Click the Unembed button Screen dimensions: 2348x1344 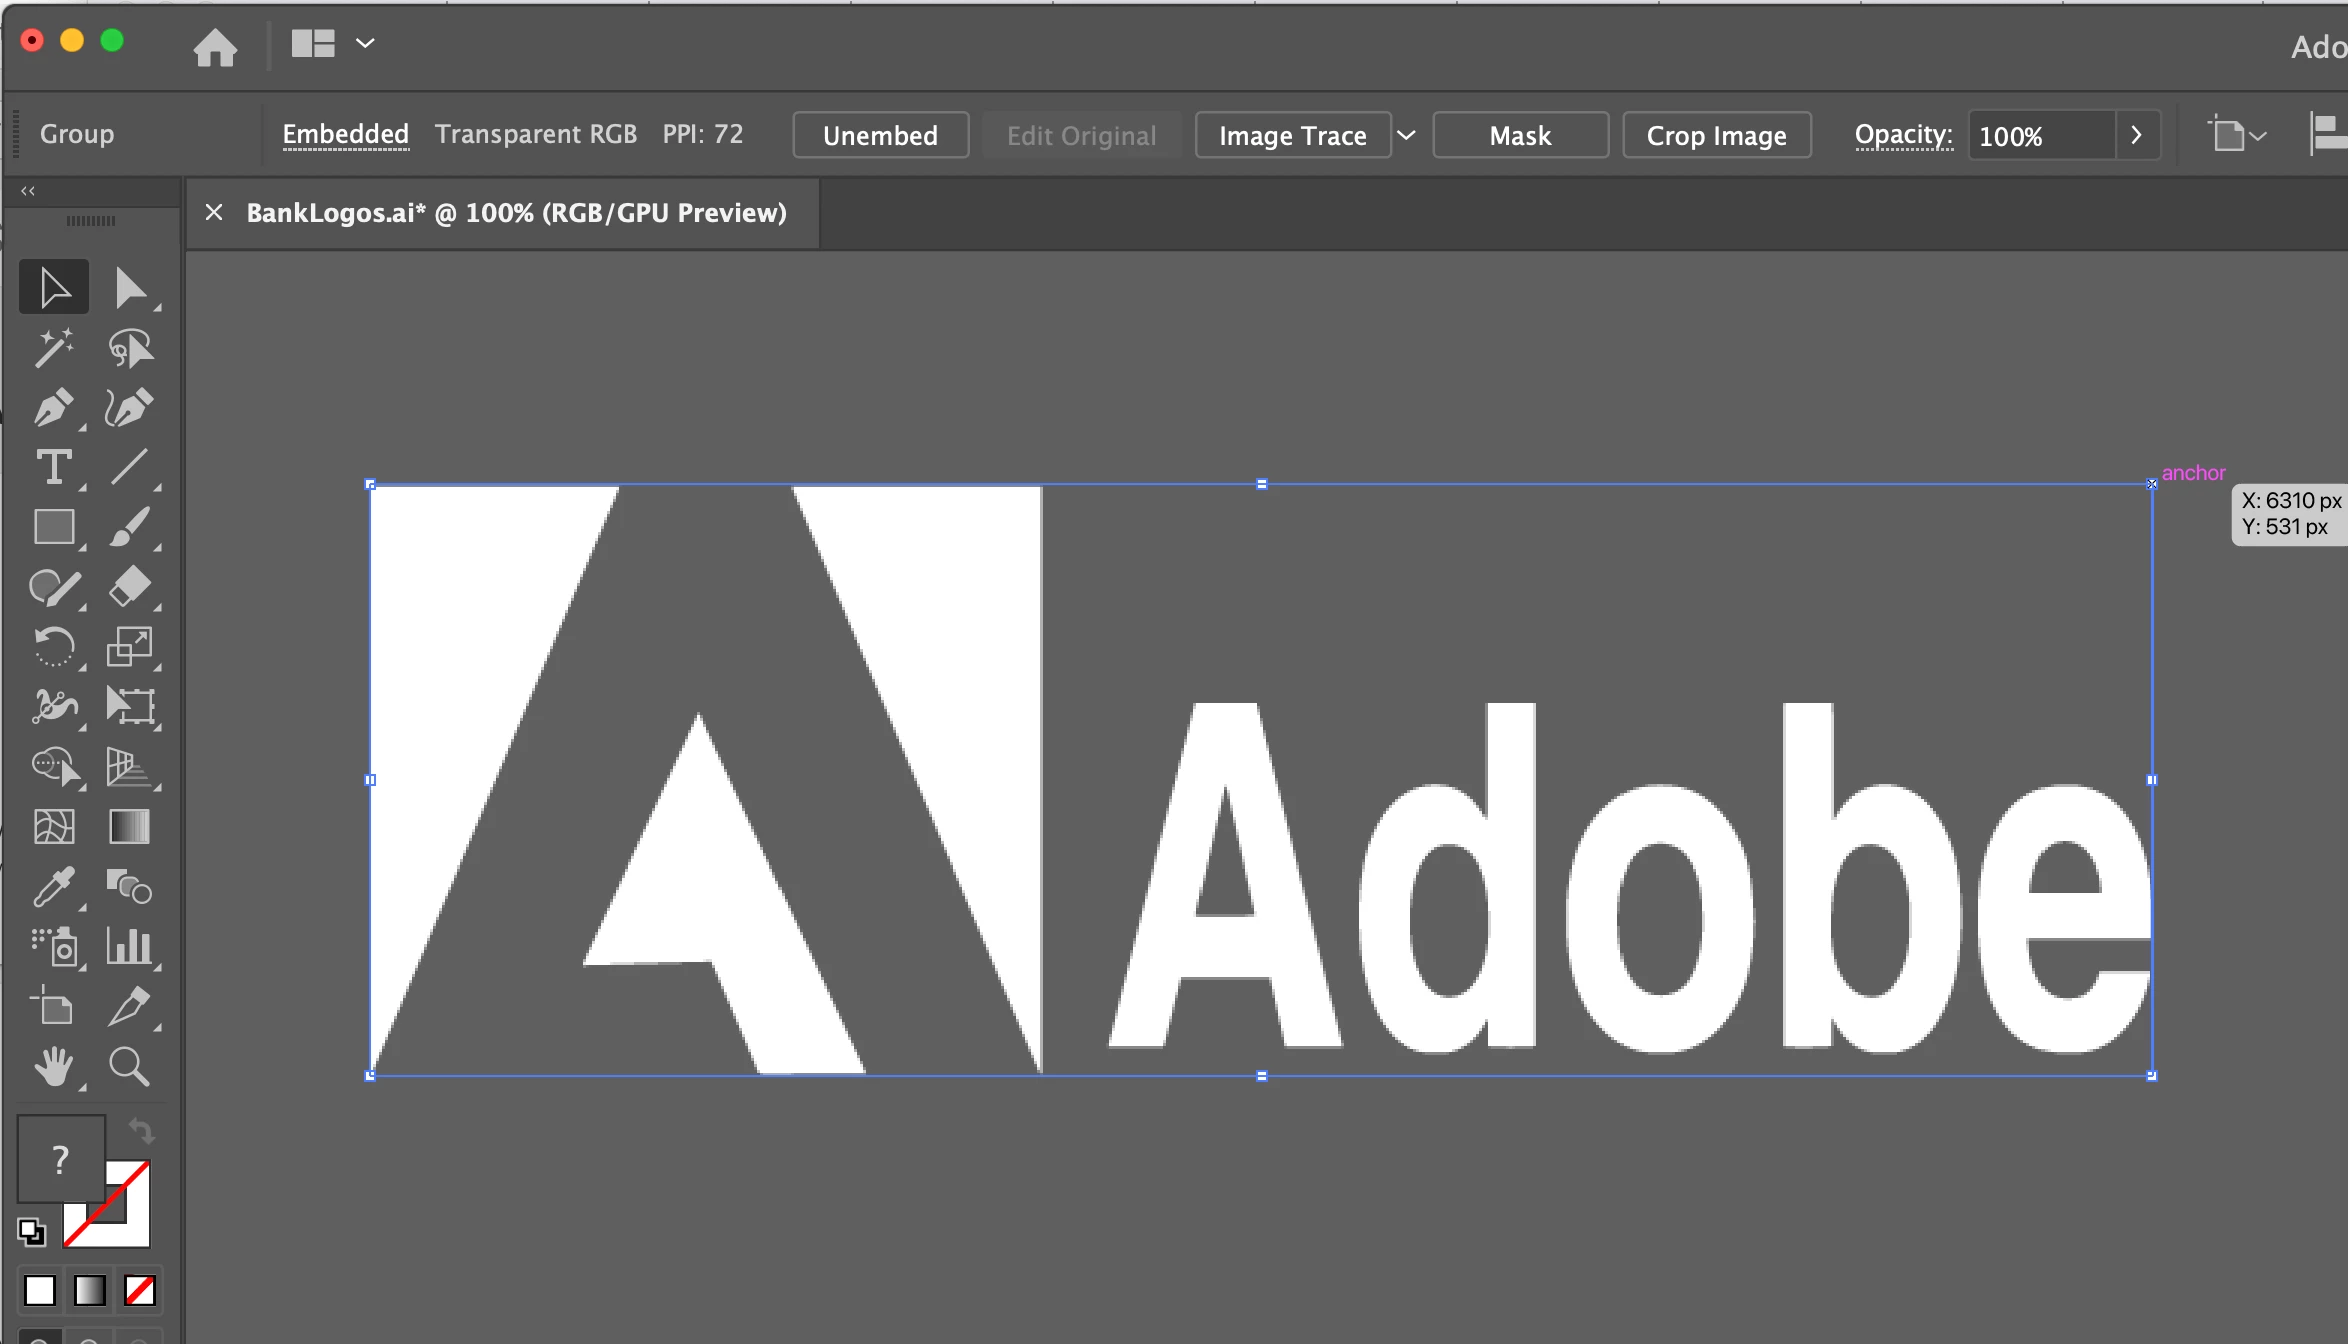click(880, 135)
